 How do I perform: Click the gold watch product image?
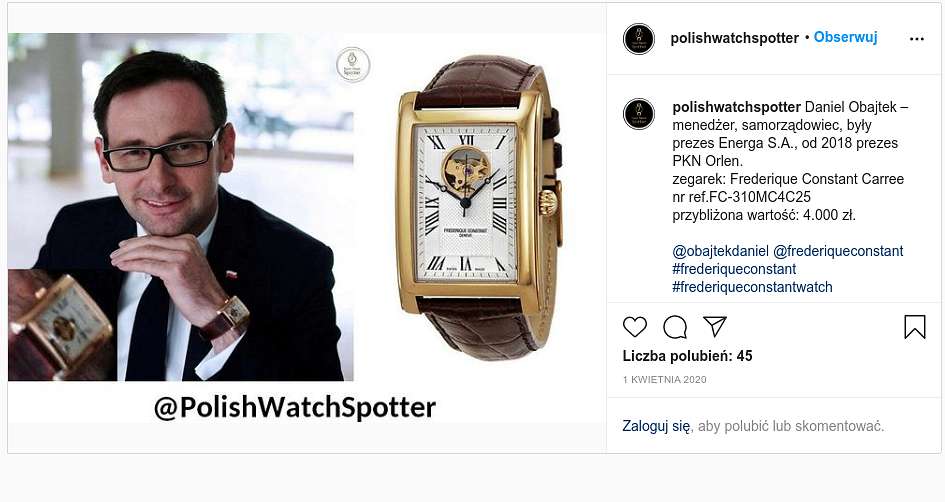pos(480,207)
